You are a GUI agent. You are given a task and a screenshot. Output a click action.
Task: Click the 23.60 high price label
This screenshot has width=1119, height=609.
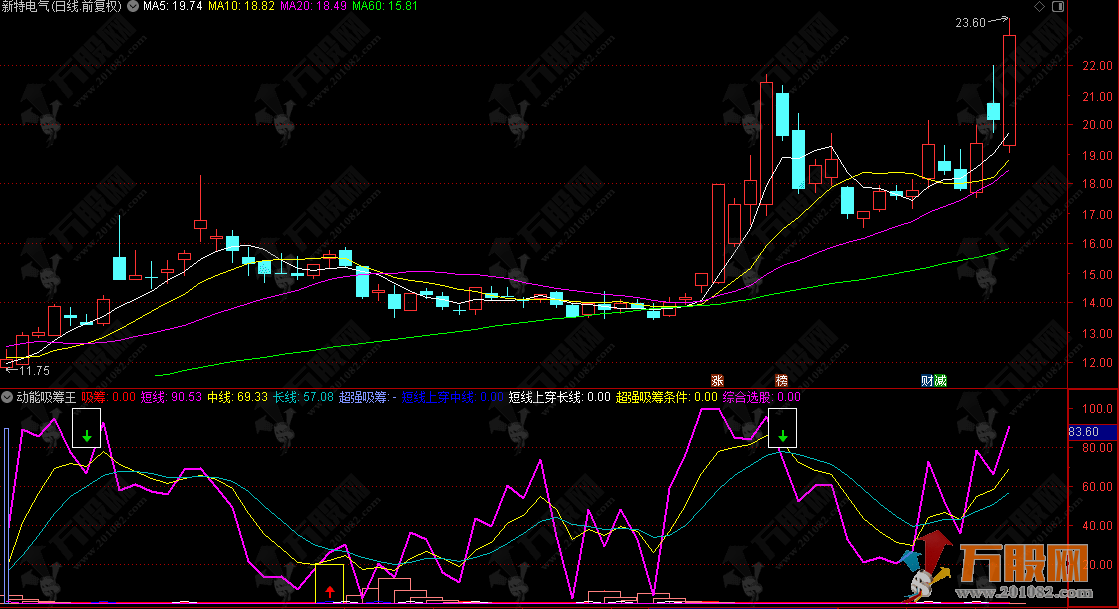tap(970, 23)
